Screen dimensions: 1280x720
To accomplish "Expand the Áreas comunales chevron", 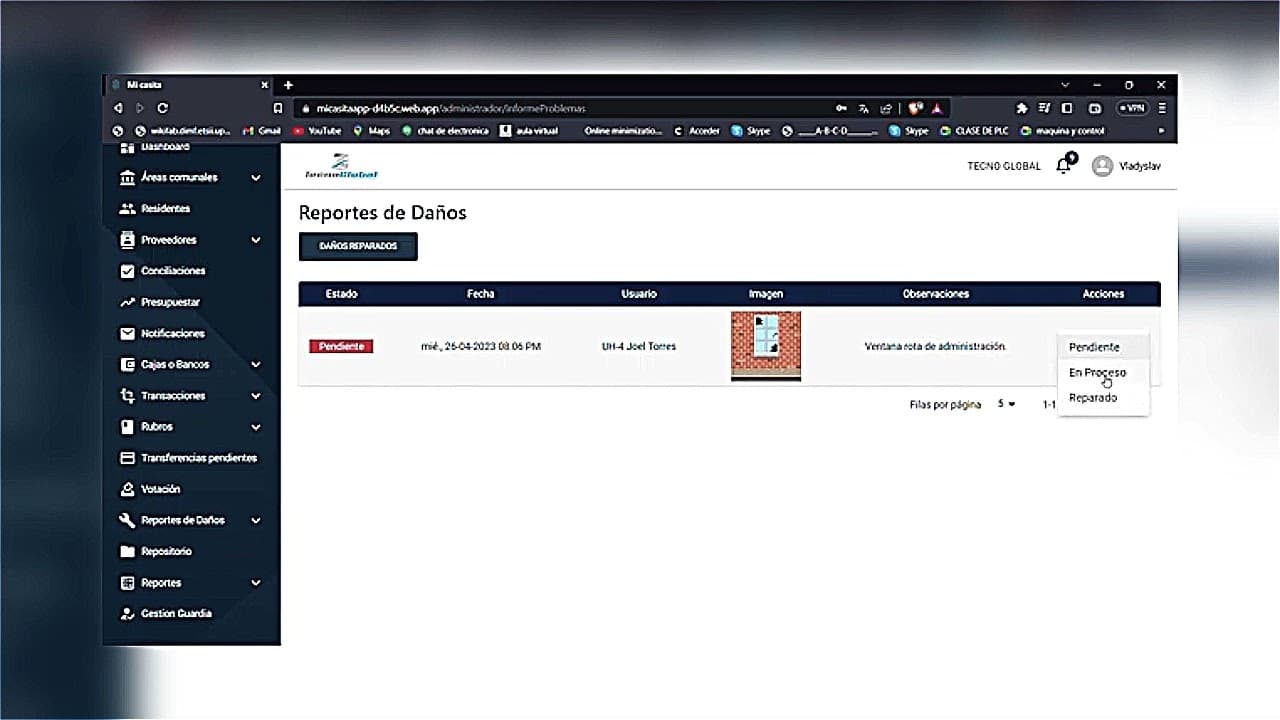I will 256,177.
